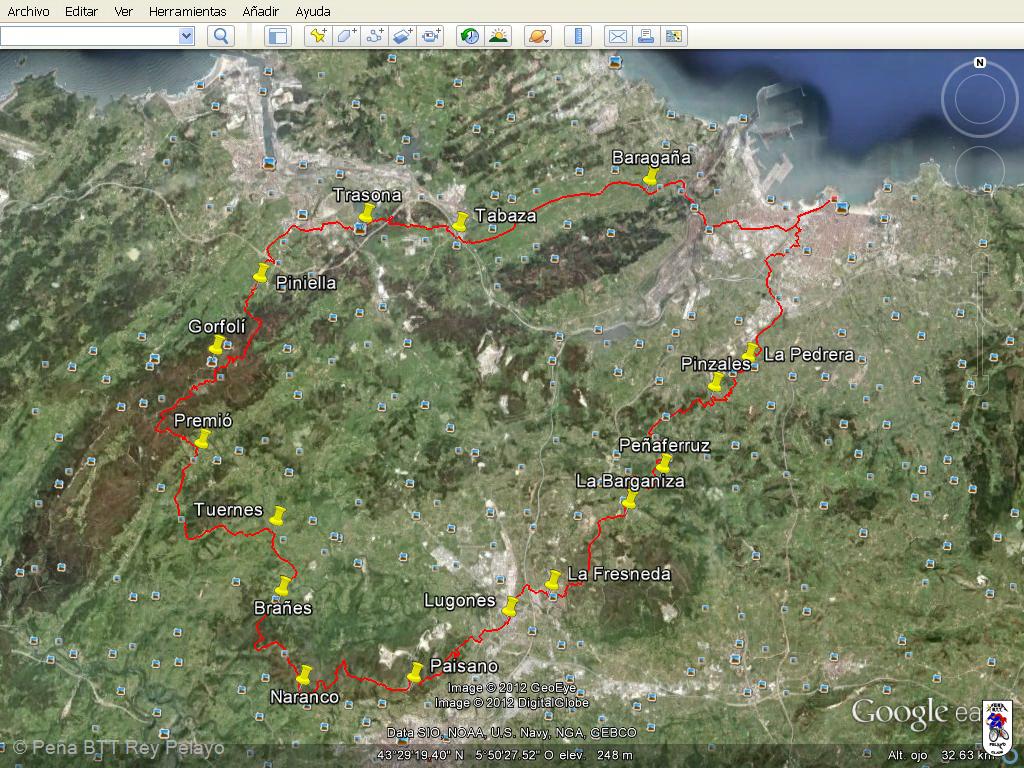Toggle the sidebar panel button

[277, 36]
